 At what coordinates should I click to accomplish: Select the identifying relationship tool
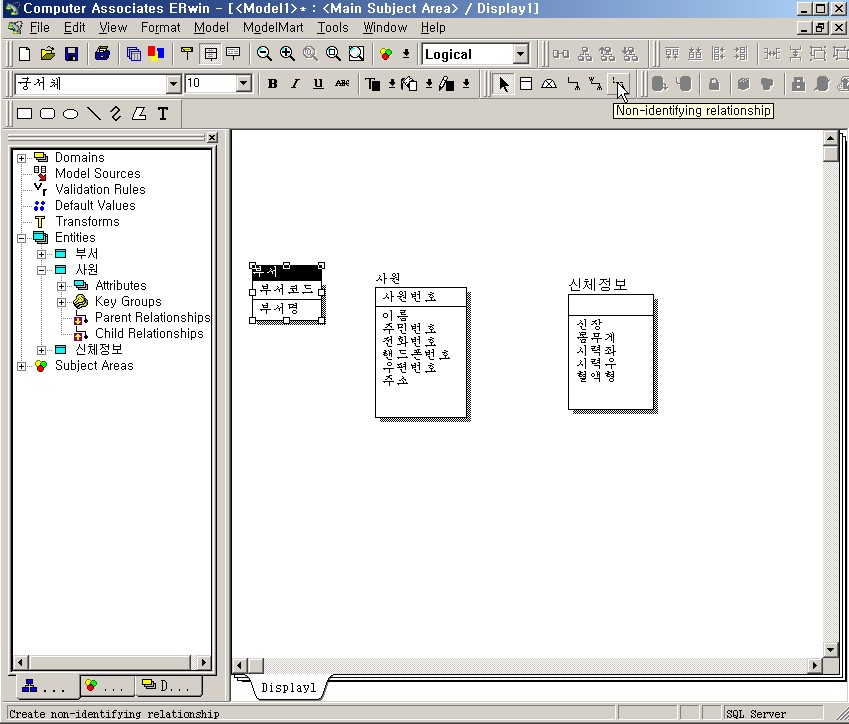pyautogui.click(x=573, y=84)
